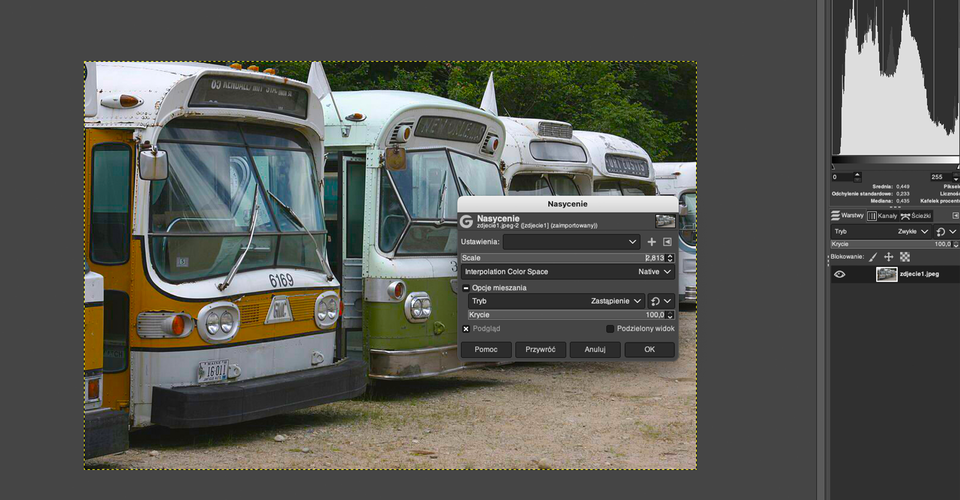
Task: Click the histogram lower range field showing 0
Action: point(842,177)
